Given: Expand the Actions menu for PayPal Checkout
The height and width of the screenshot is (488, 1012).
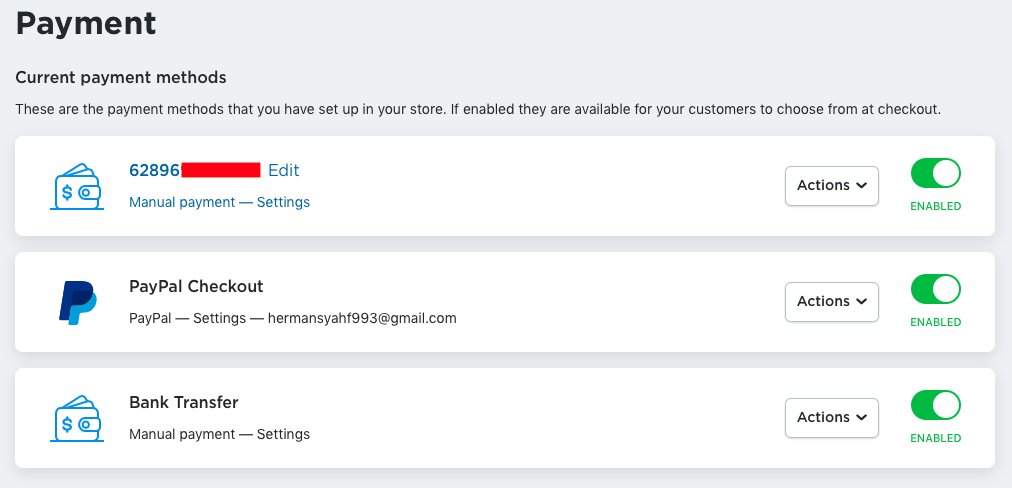Looking at the screenshot, I should (831, 302).
